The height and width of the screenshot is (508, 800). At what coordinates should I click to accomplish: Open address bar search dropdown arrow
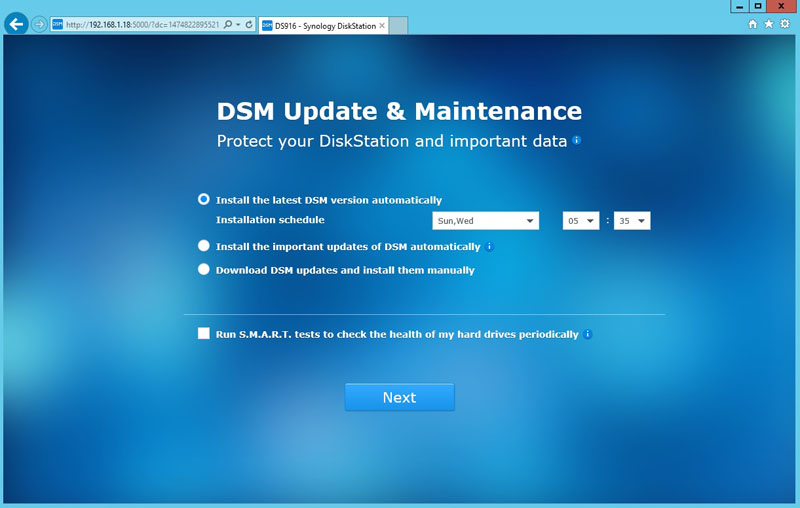point(238,24)
